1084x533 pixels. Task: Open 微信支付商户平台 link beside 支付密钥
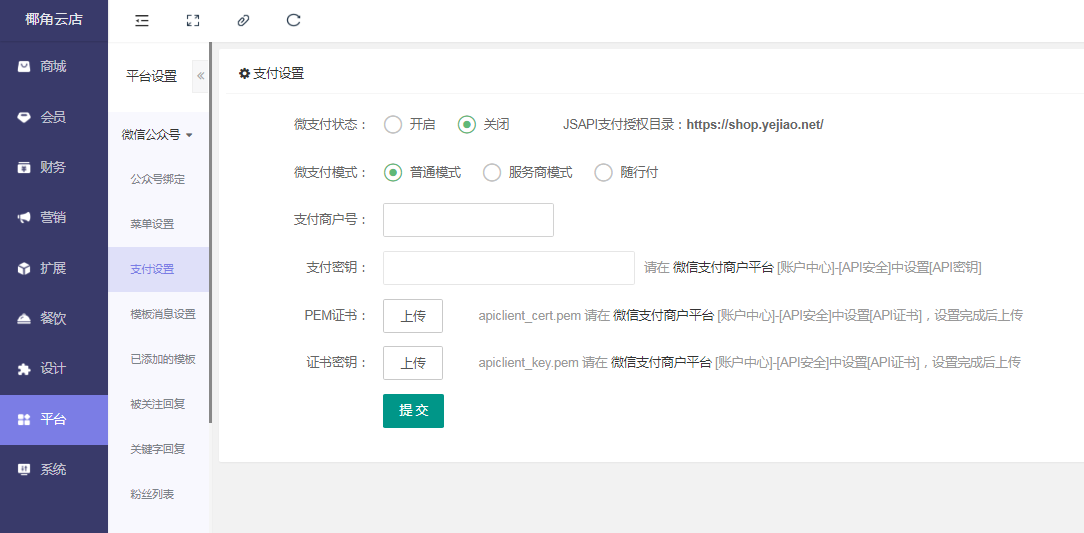tap(723, 268)
